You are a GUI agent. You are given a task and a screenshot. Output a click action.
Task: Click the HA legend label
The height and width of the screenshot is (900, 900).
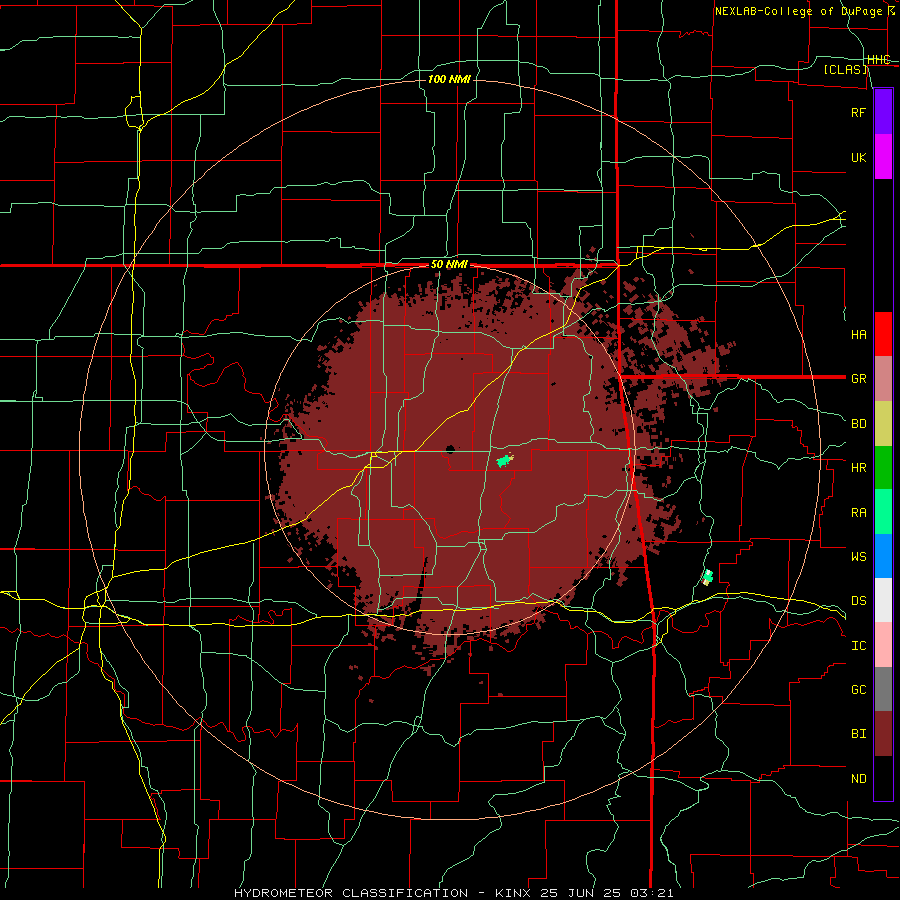coord(858,335)
